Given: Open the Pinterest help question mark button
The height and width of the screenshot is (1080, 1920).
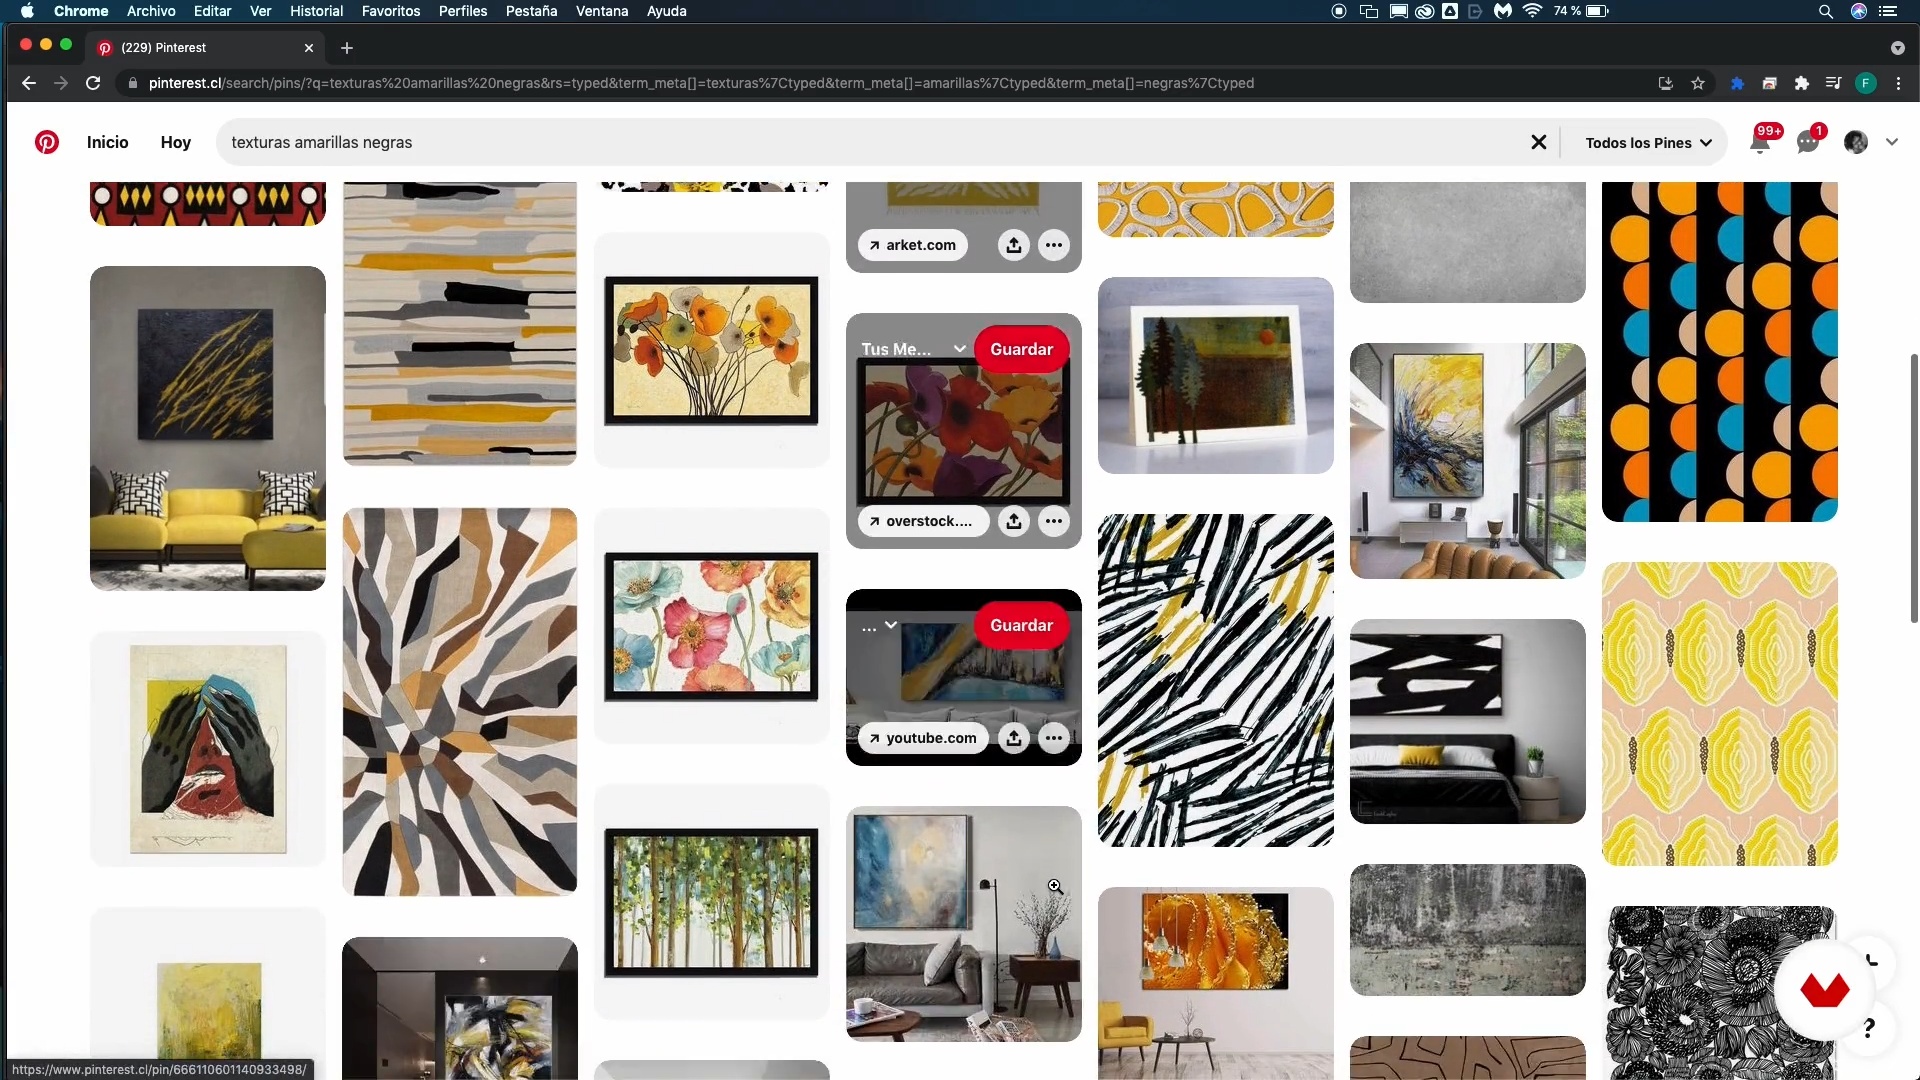Looking at the screenshot, I should point(1869,1028).
